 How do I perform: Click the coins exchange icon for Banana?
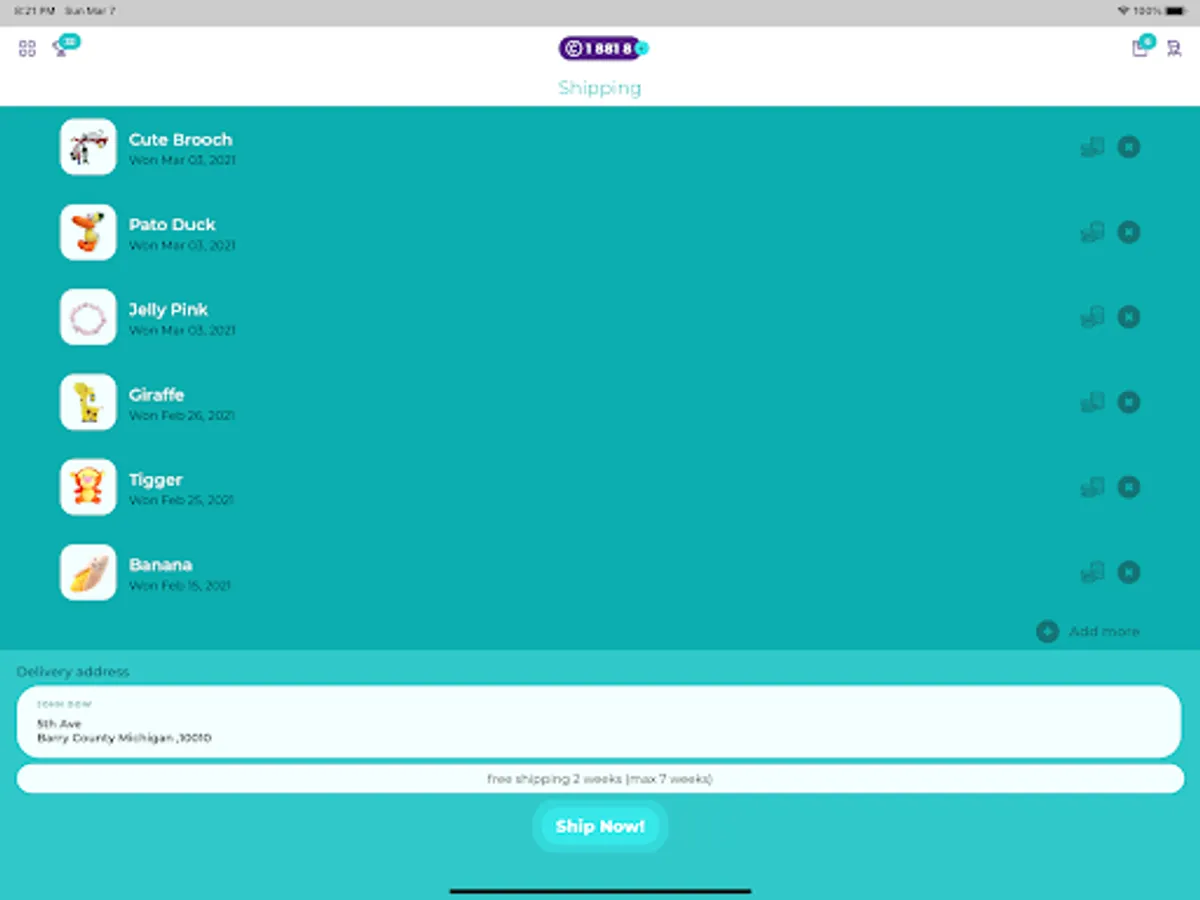pos(1092,572)
